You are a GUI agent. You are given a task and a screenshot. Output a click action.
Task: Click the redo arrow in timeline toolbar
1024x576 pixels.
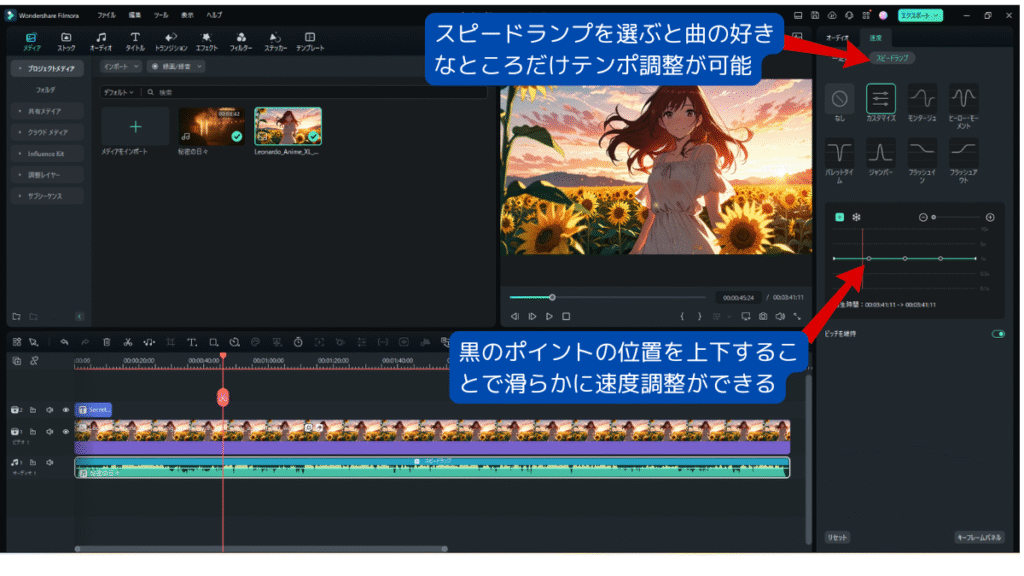click(x=85, y=342)
